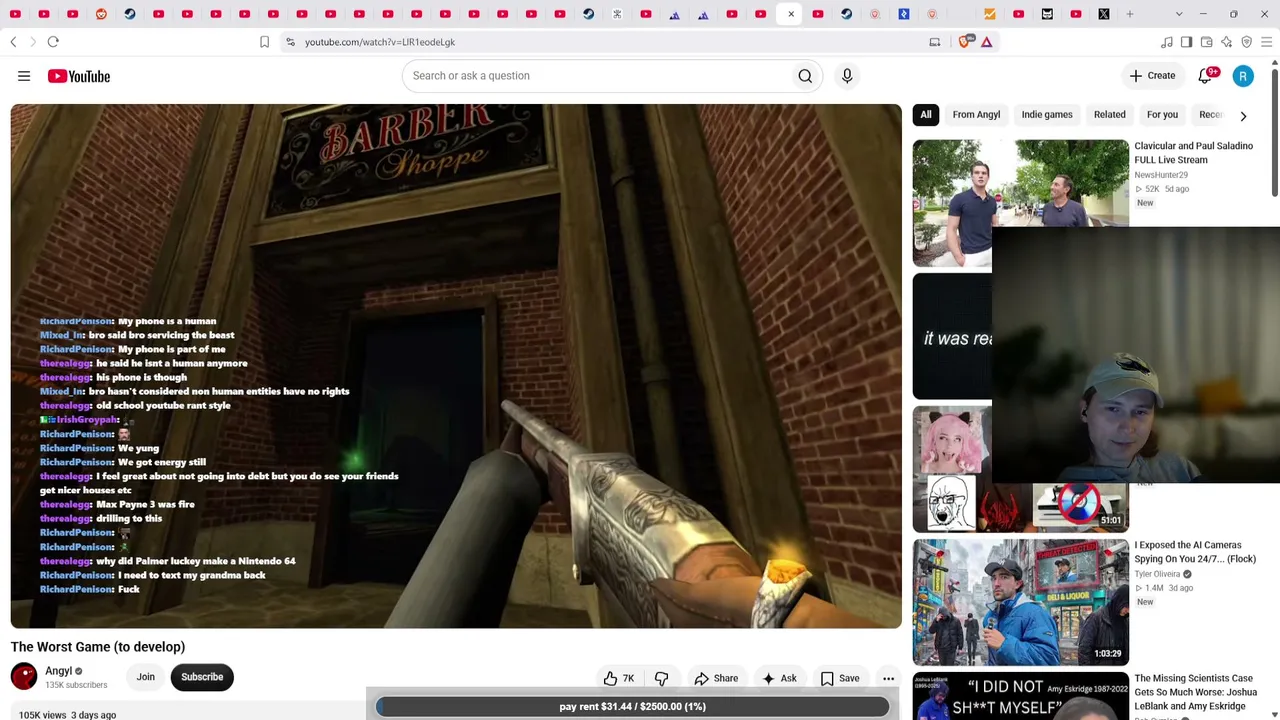The width and height of the screenshot is (1280, 720).
Task: Click the pay rent progress bar
Action: click(x=632, y=706)
